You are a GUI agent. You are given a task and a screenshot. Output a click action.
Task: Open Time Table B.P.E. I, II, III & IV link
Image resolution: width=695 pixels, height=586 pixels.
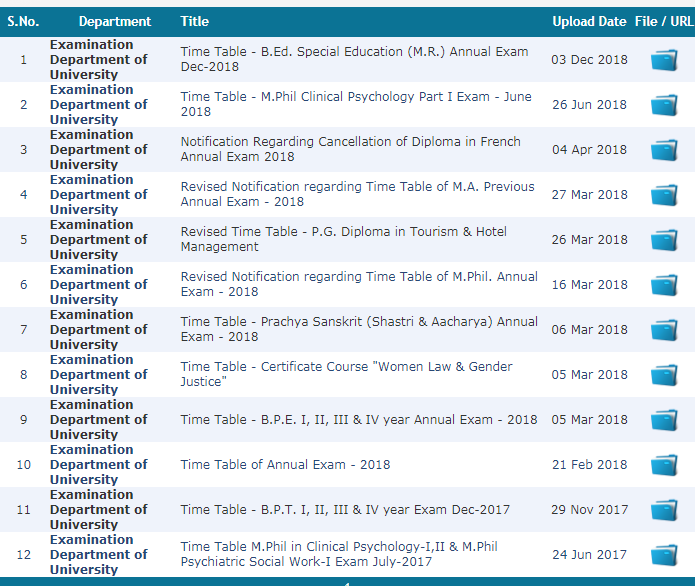[359, 419]
